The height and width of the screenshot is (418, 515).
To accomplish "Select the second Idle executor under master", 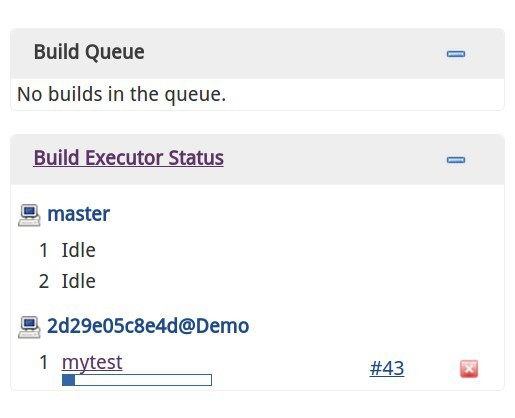I will click(79, 281).
